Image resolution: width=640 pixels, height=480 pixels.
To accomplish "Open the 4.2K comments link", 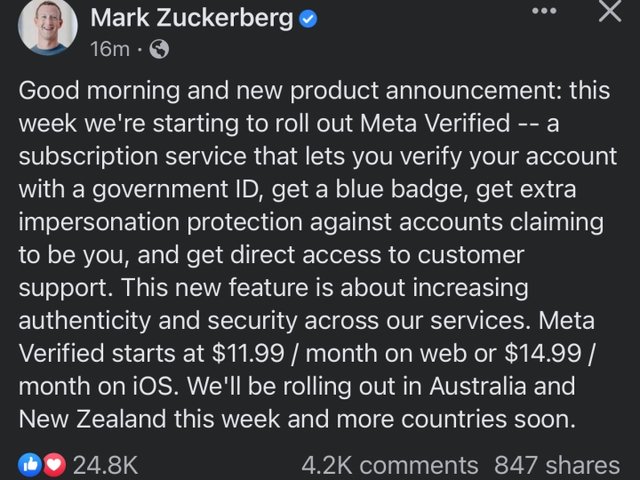I will (x=389, y=464).
